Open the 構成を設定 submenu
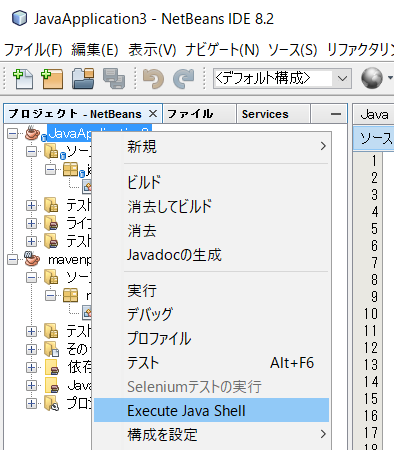Image resolution: width=394 pixels, height=450 pixels. coord(211,434)
